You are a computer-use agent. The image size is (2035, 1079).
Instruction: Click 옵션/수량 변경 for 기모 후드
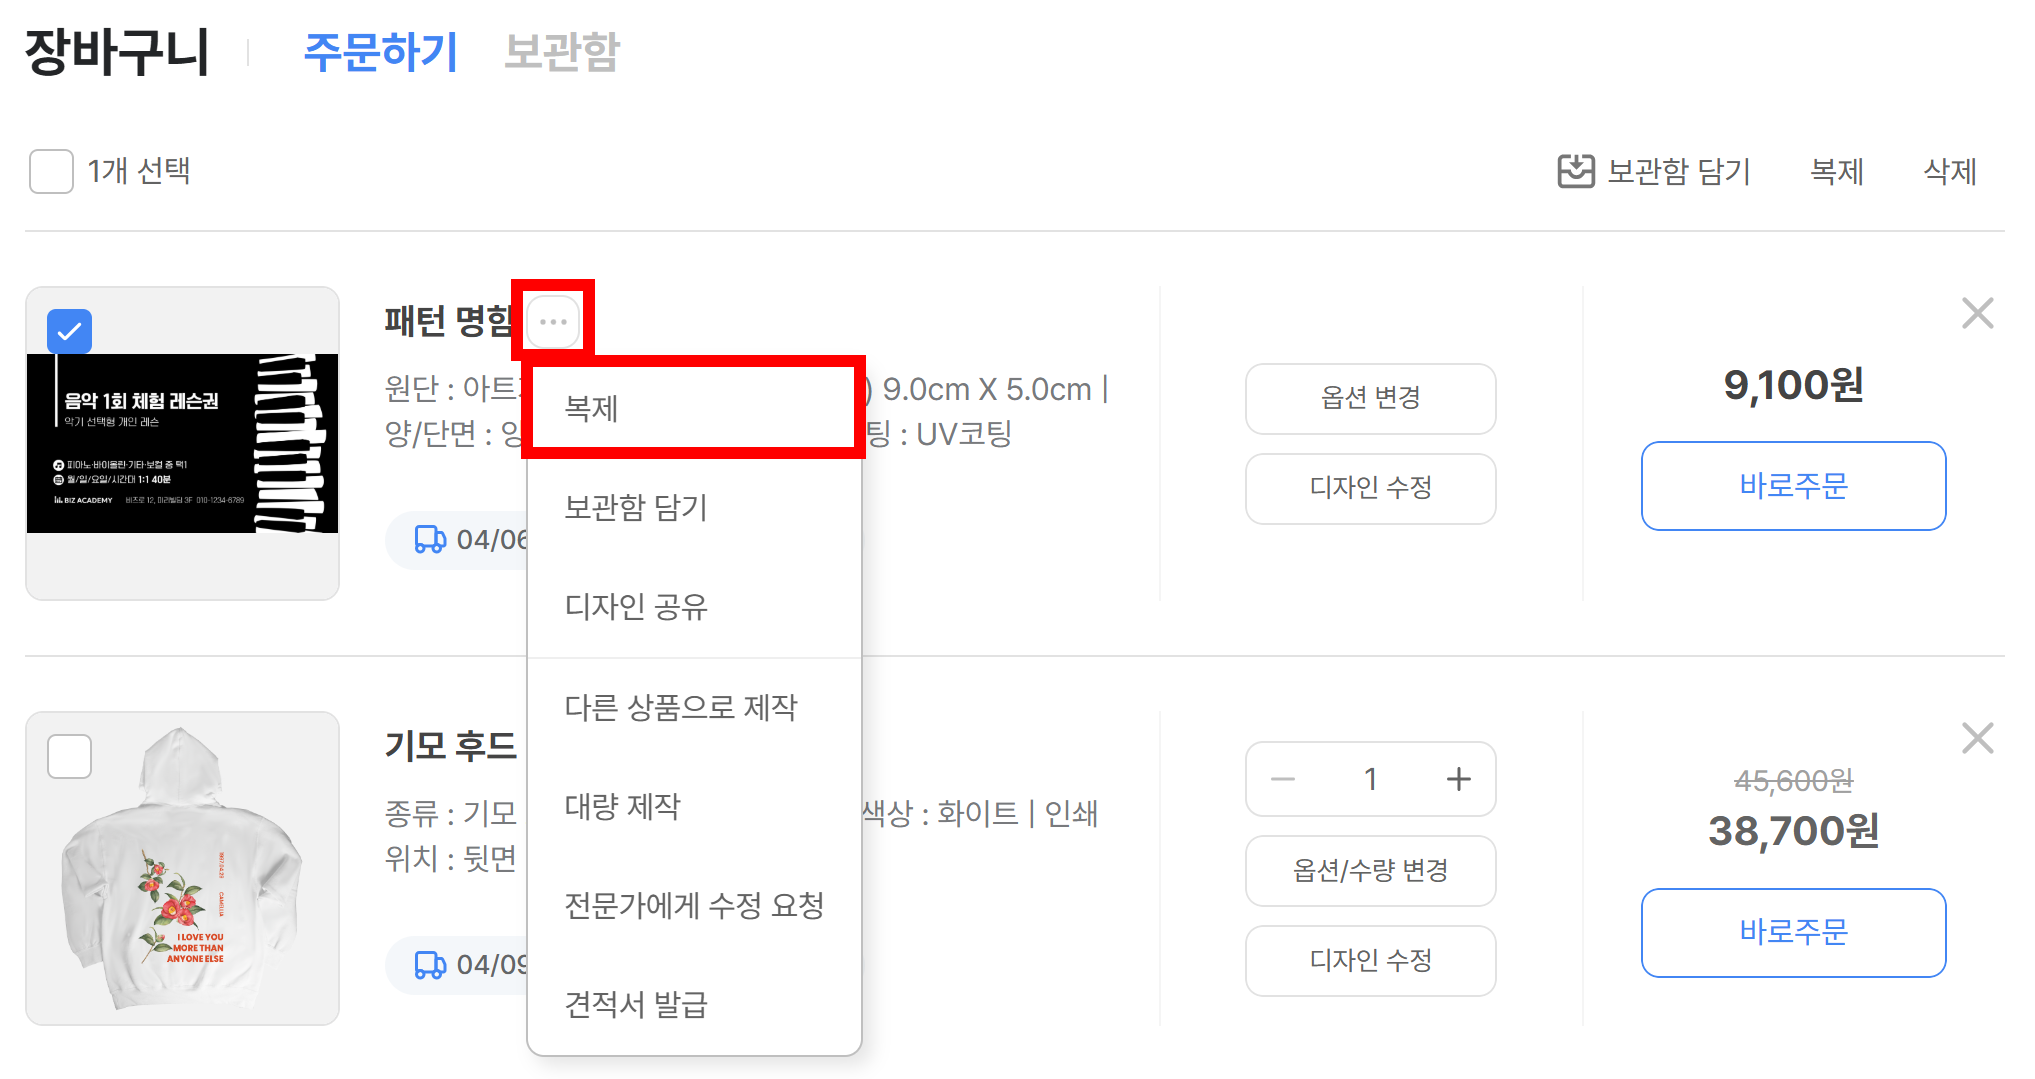[1370, 870]
